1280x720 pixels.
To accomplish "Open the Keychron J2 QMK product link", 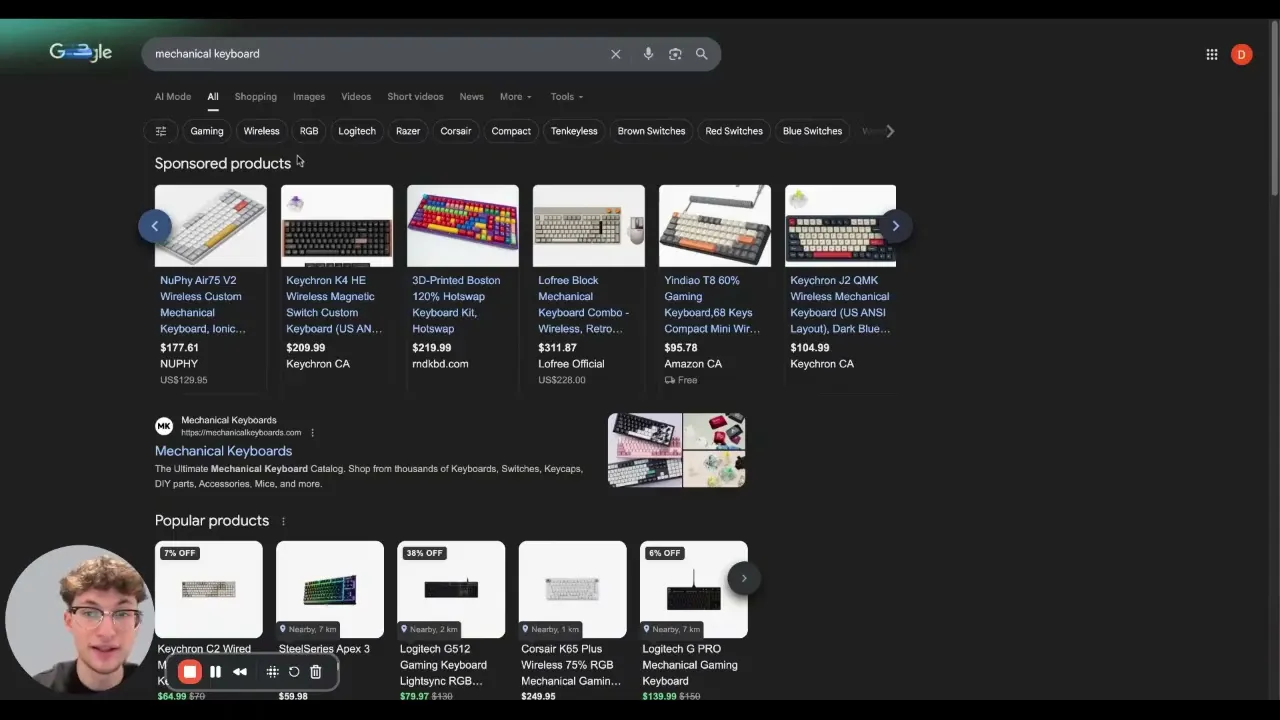I will 840,304.
